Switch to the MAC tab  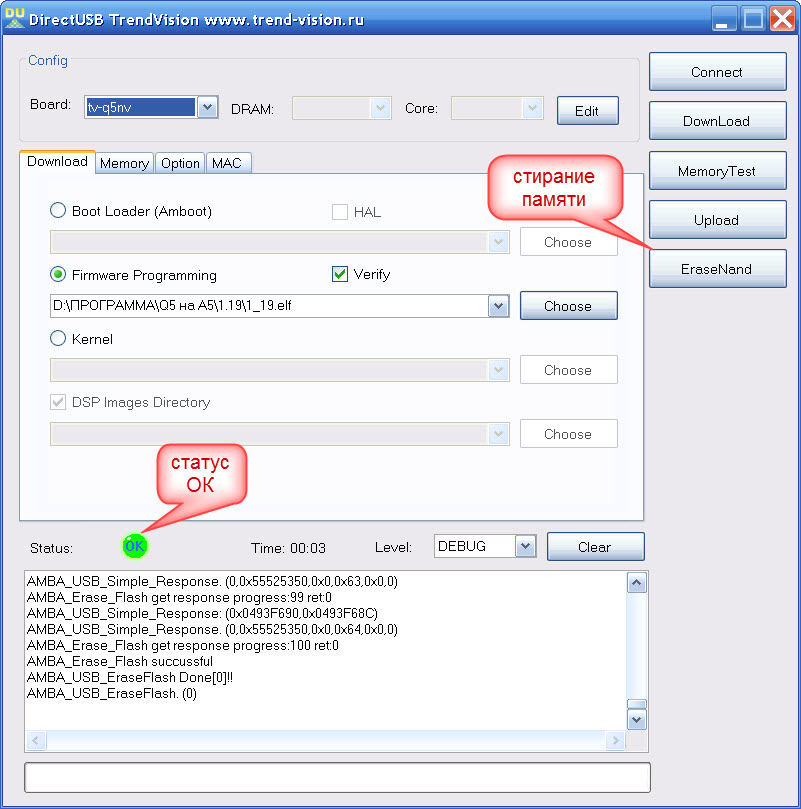tap(228, 163)
